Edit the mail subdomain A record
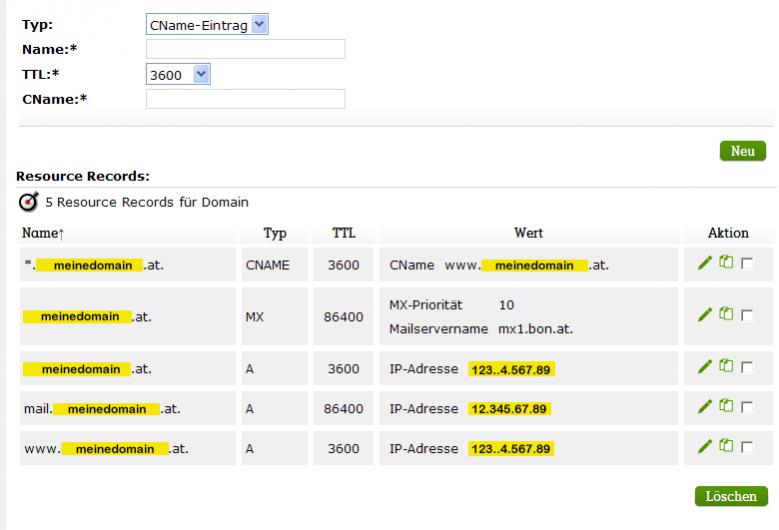779x530 pixels. (x=704, y=406)
